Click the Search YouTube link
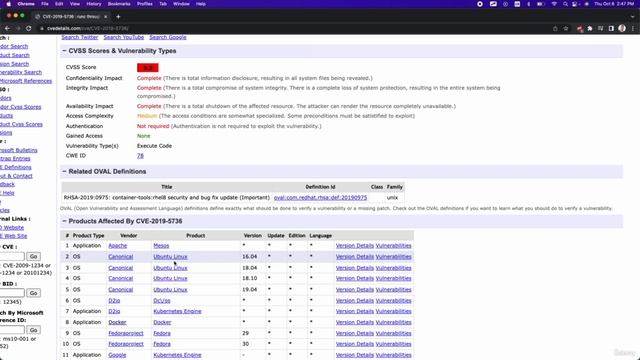This screenshot has width=640, height=360. click(124, 37)
